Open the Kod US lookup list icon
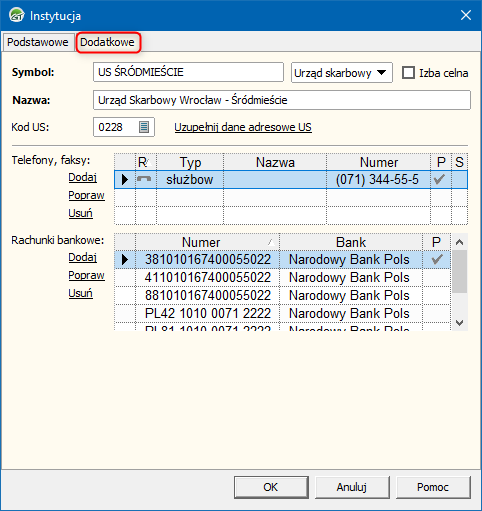The height and width of the screenshot is (511, 482). 144,127
